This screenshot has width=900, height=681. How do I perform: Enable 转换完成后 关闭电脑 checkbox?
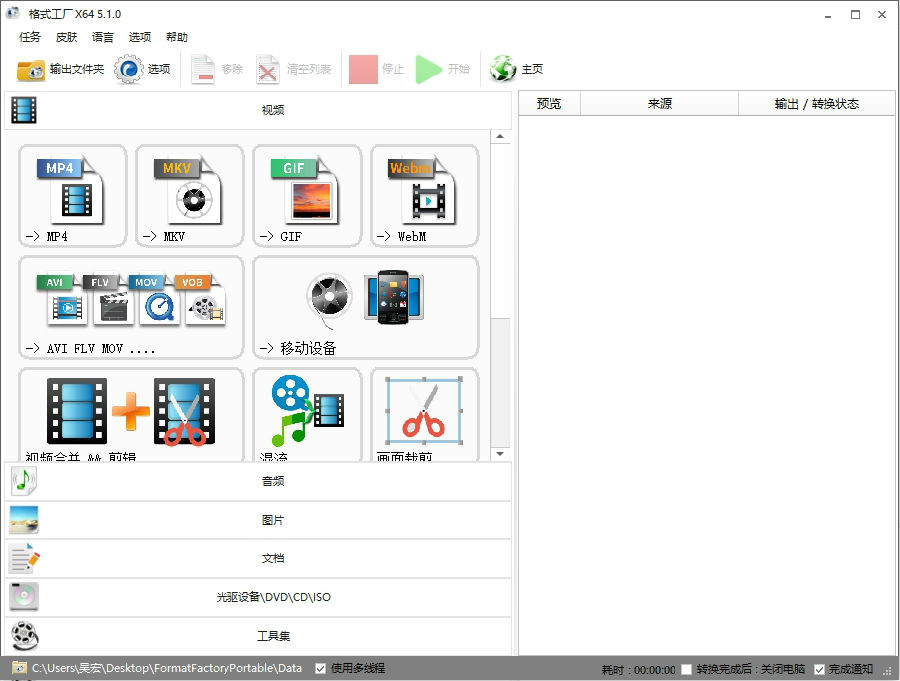686,670
